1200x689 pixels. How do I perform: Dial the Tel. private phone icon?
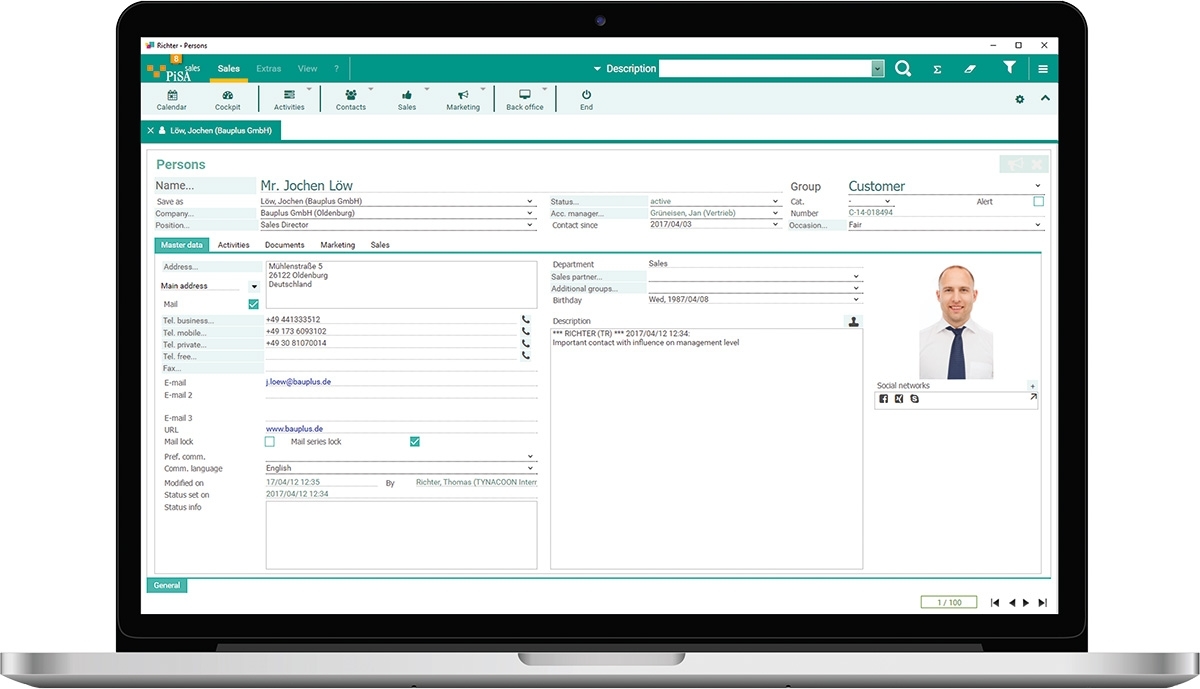(x=526, y=343)
